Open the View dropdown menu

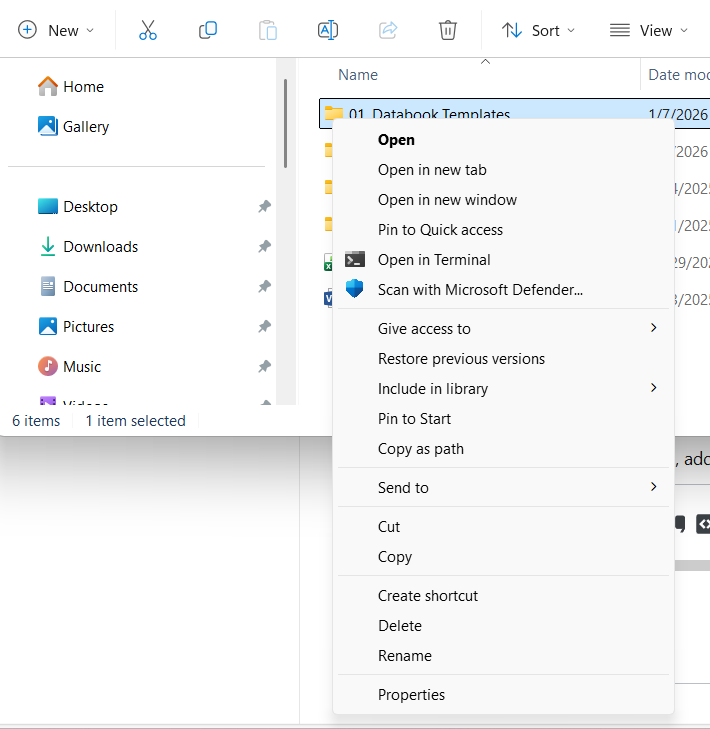point(649,31)
